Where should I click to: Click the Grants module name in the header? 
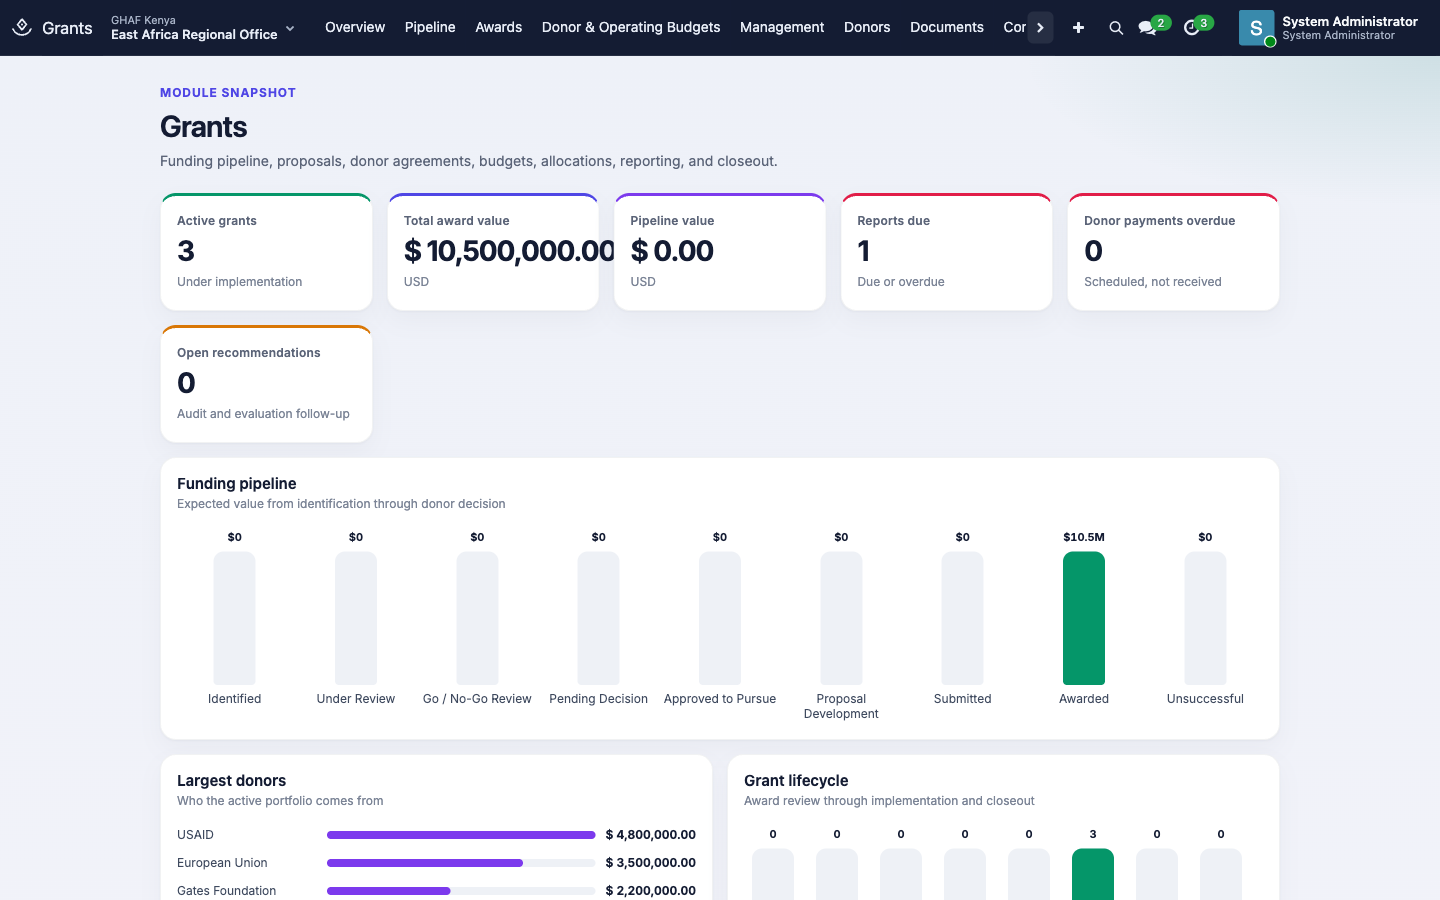click(x=67, y=28)
